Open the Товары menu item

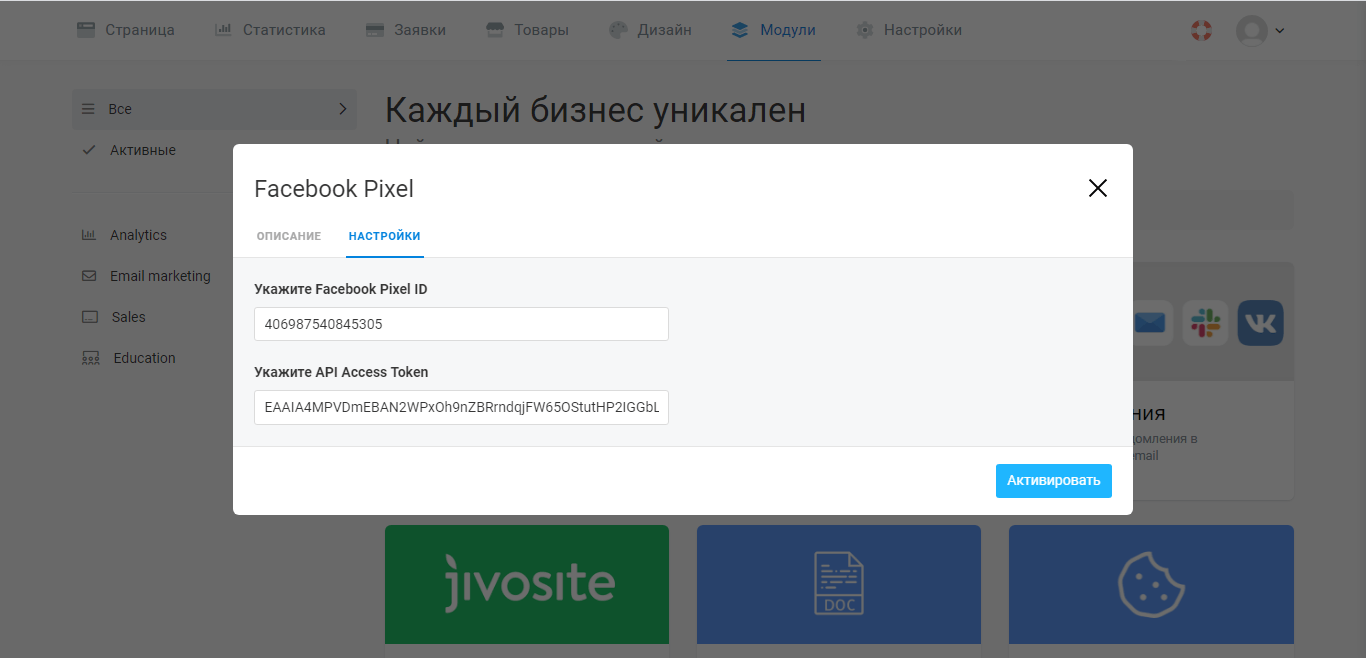click(528, 30)
